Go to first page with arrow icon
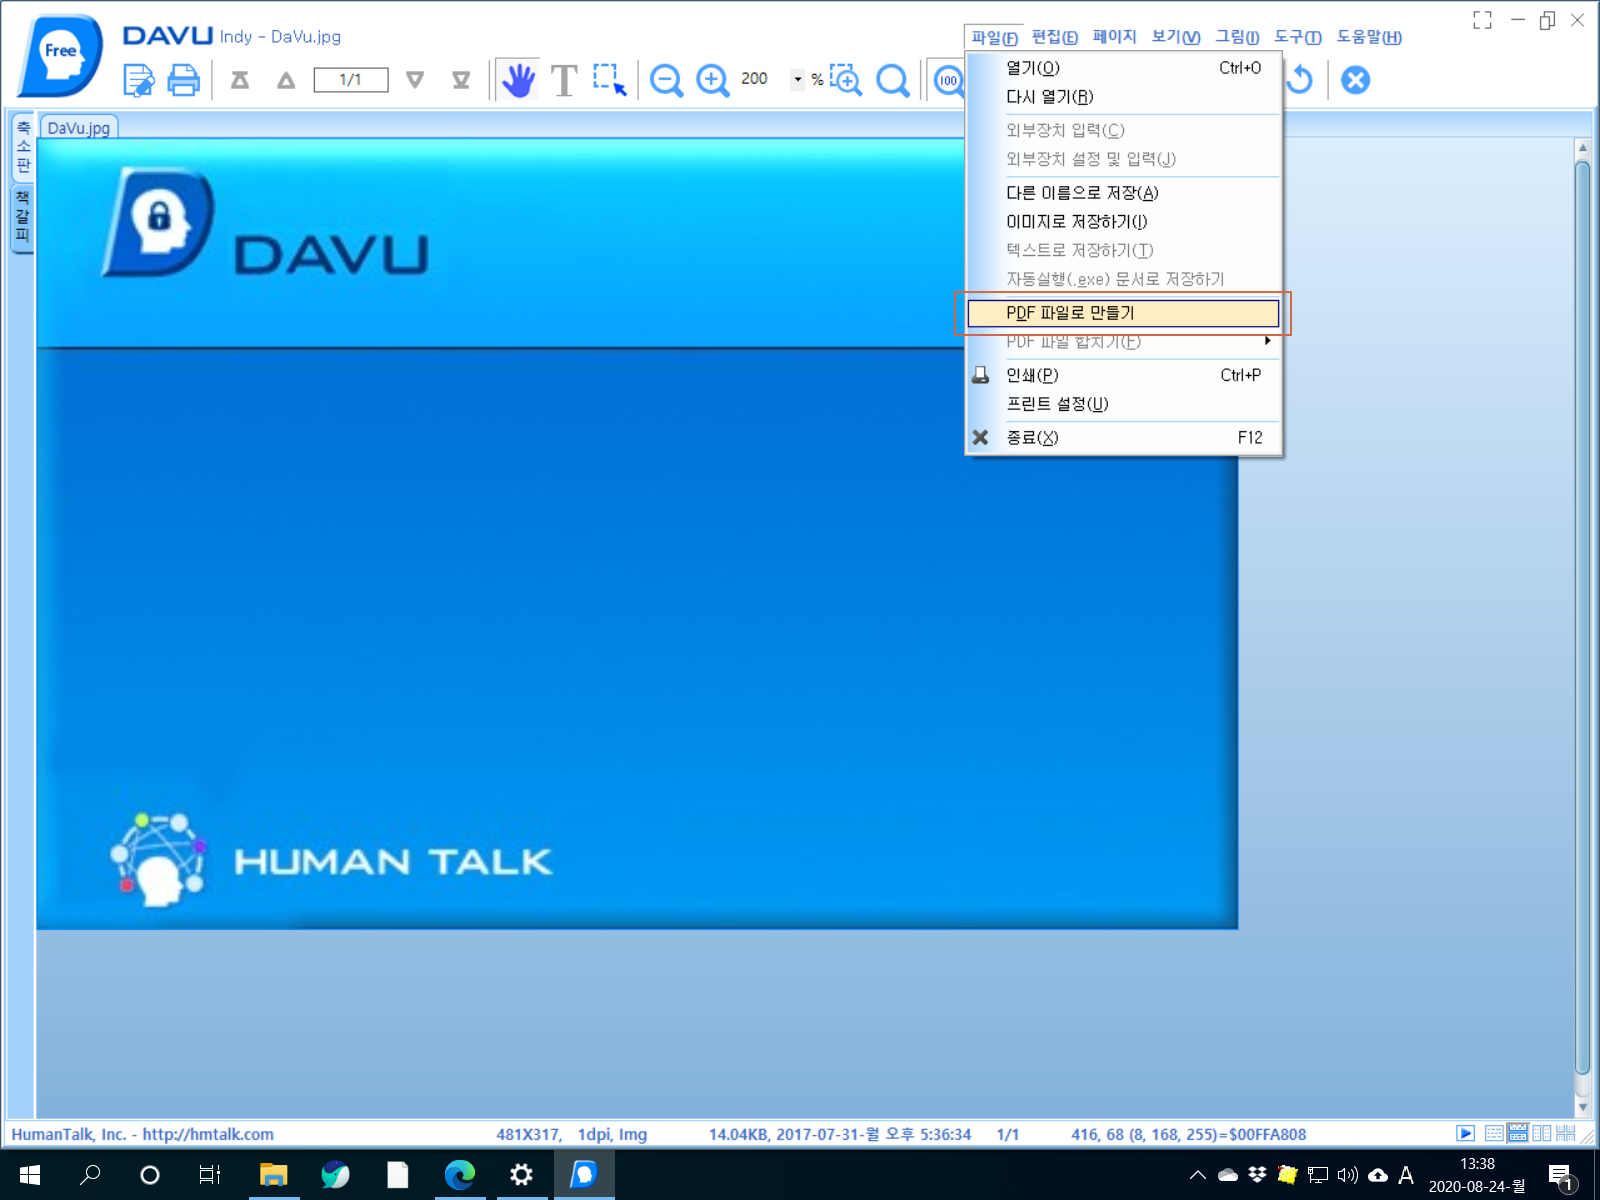This screenshot has height=1200, width=1600. (x=240, y=80)
